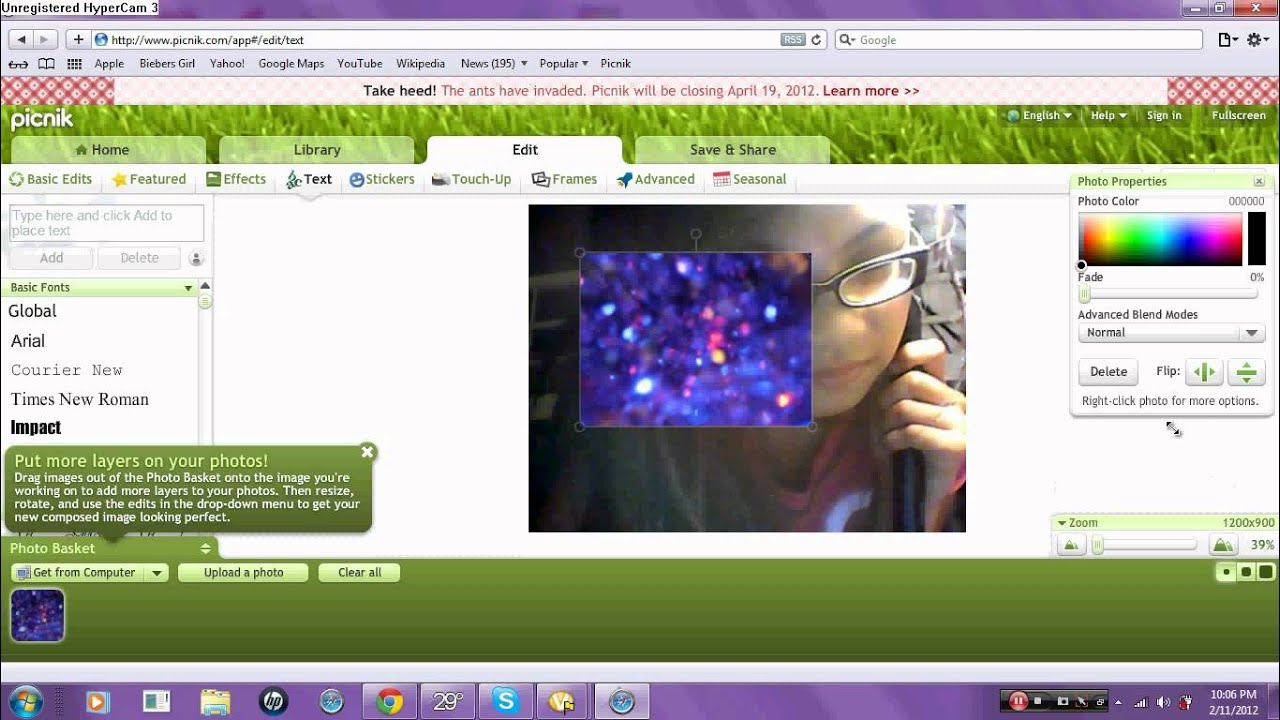The image size is (1280, 720).
Task: Open the English language dropdown
Action: click(1040, 115)
